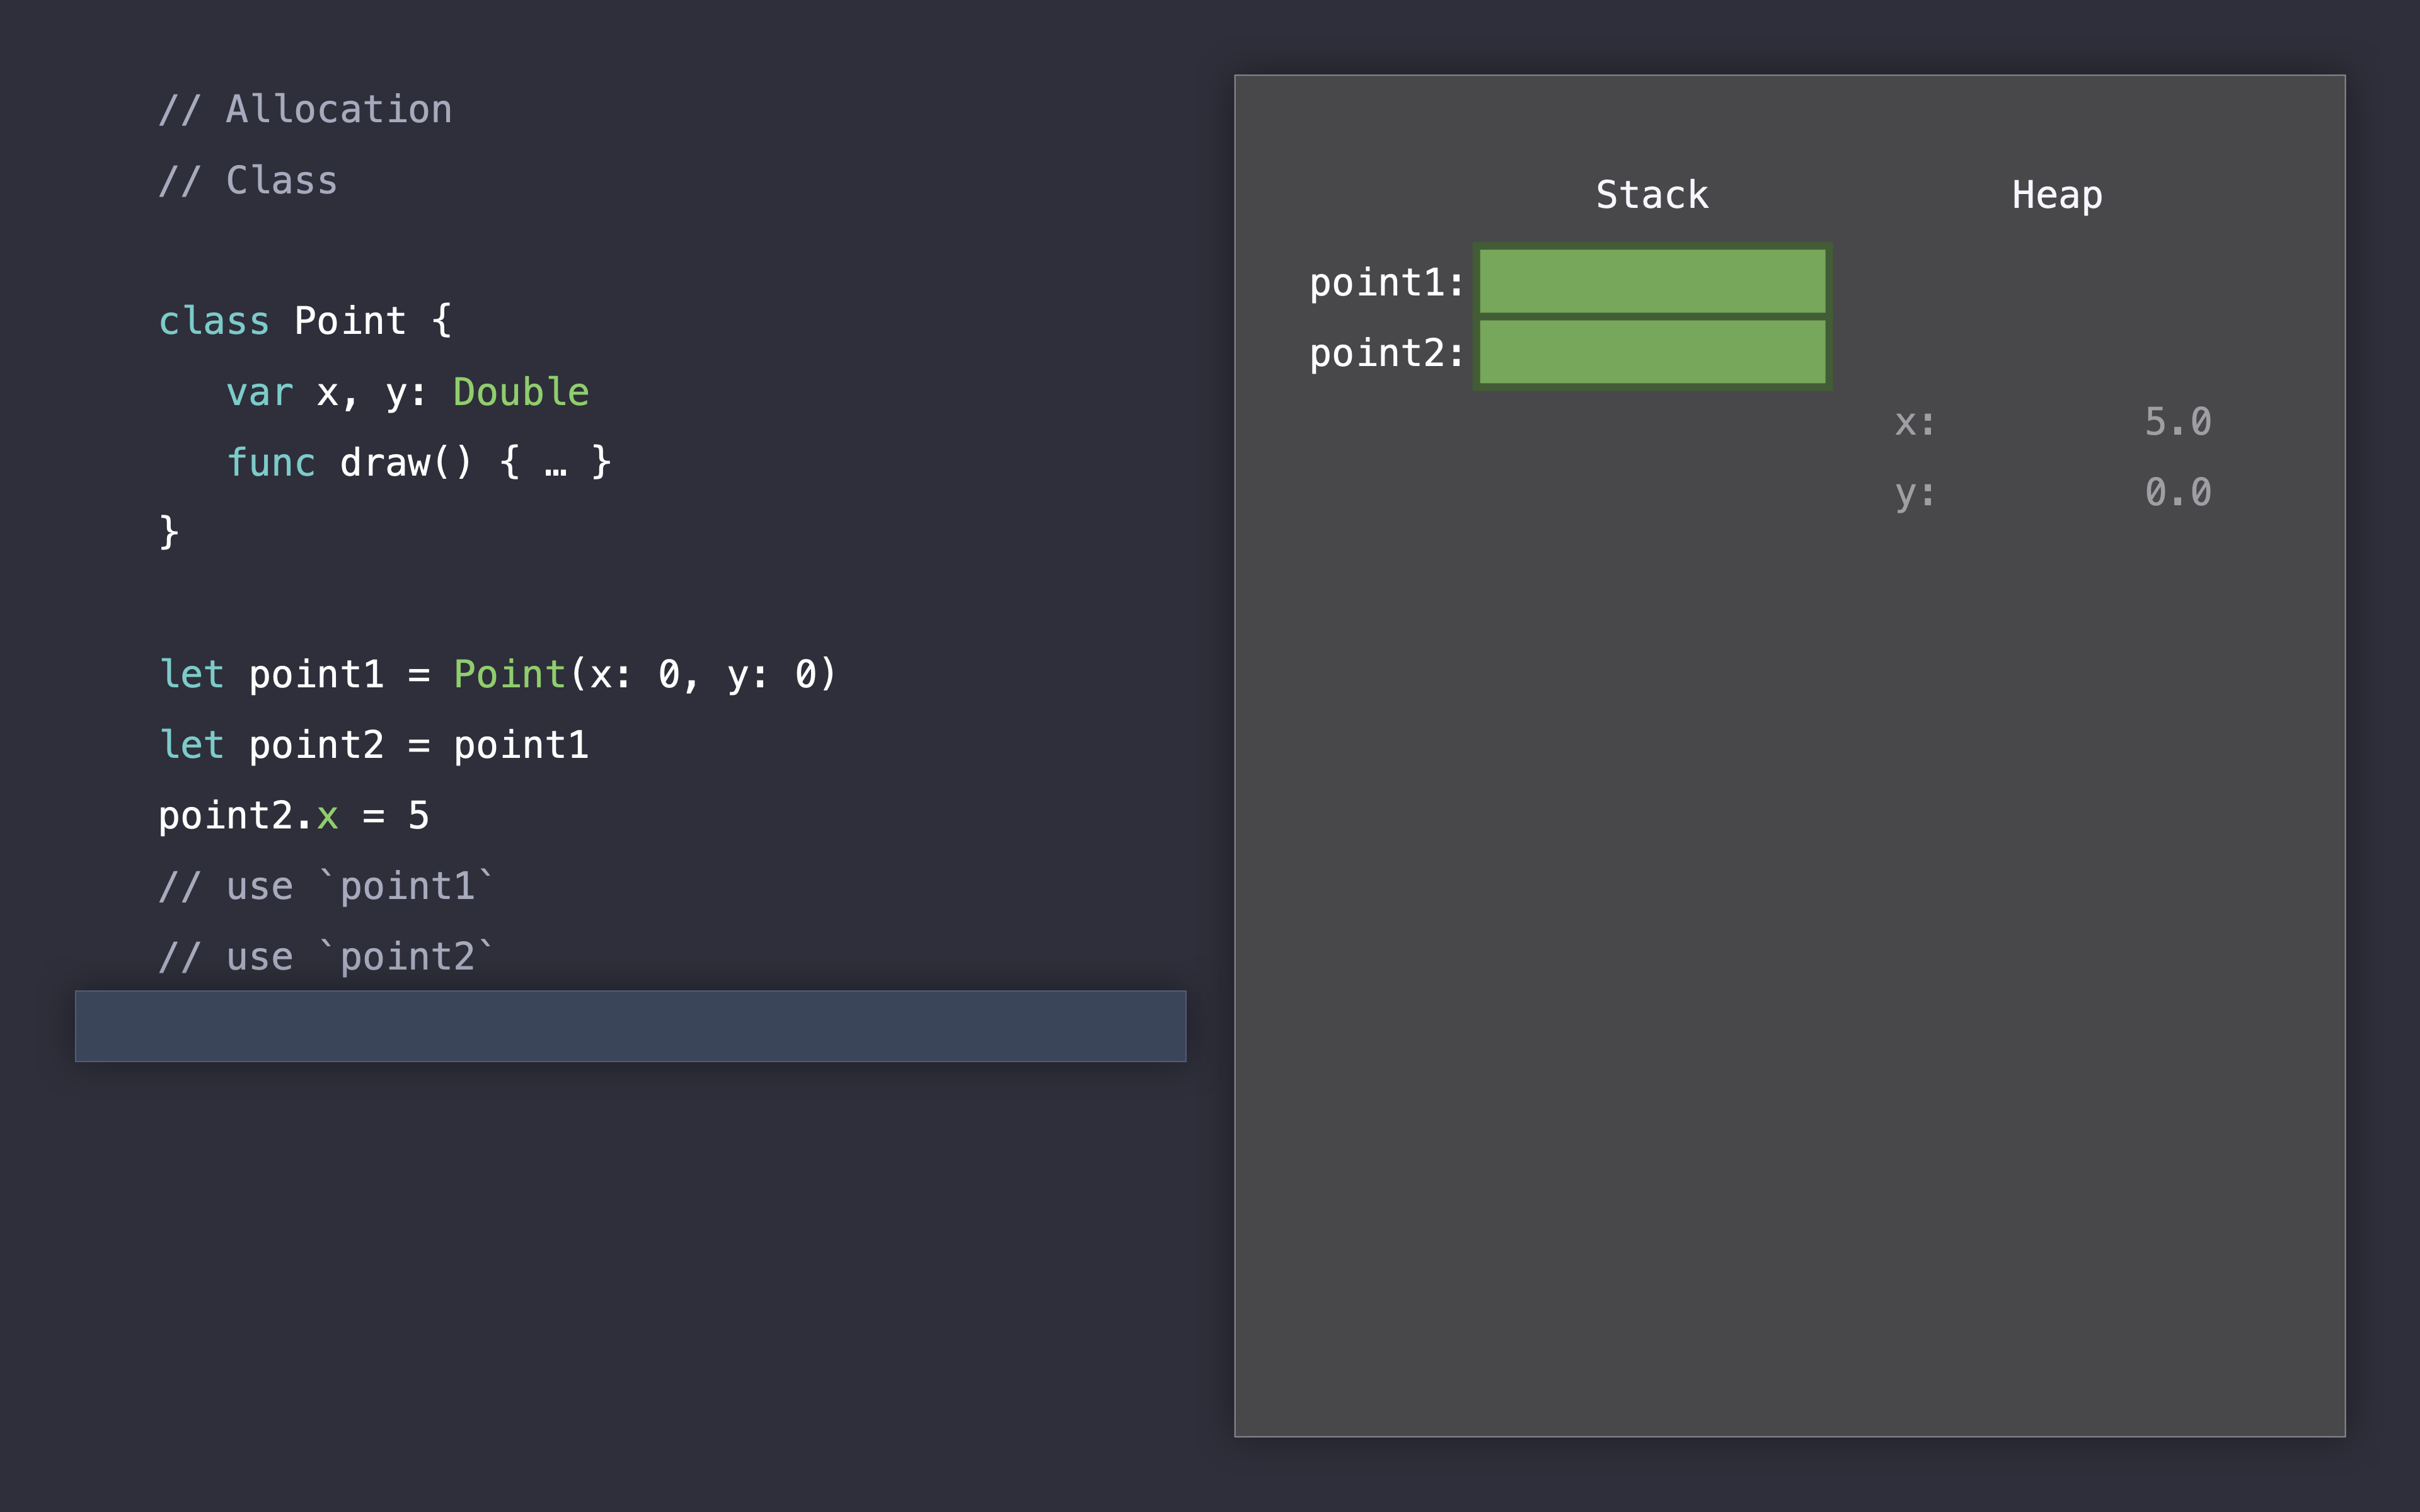The width and height of the screenshot is (2420, 1512).
Task: Select the 0.0 value in the heap
Action: [x=2177, y=492]
